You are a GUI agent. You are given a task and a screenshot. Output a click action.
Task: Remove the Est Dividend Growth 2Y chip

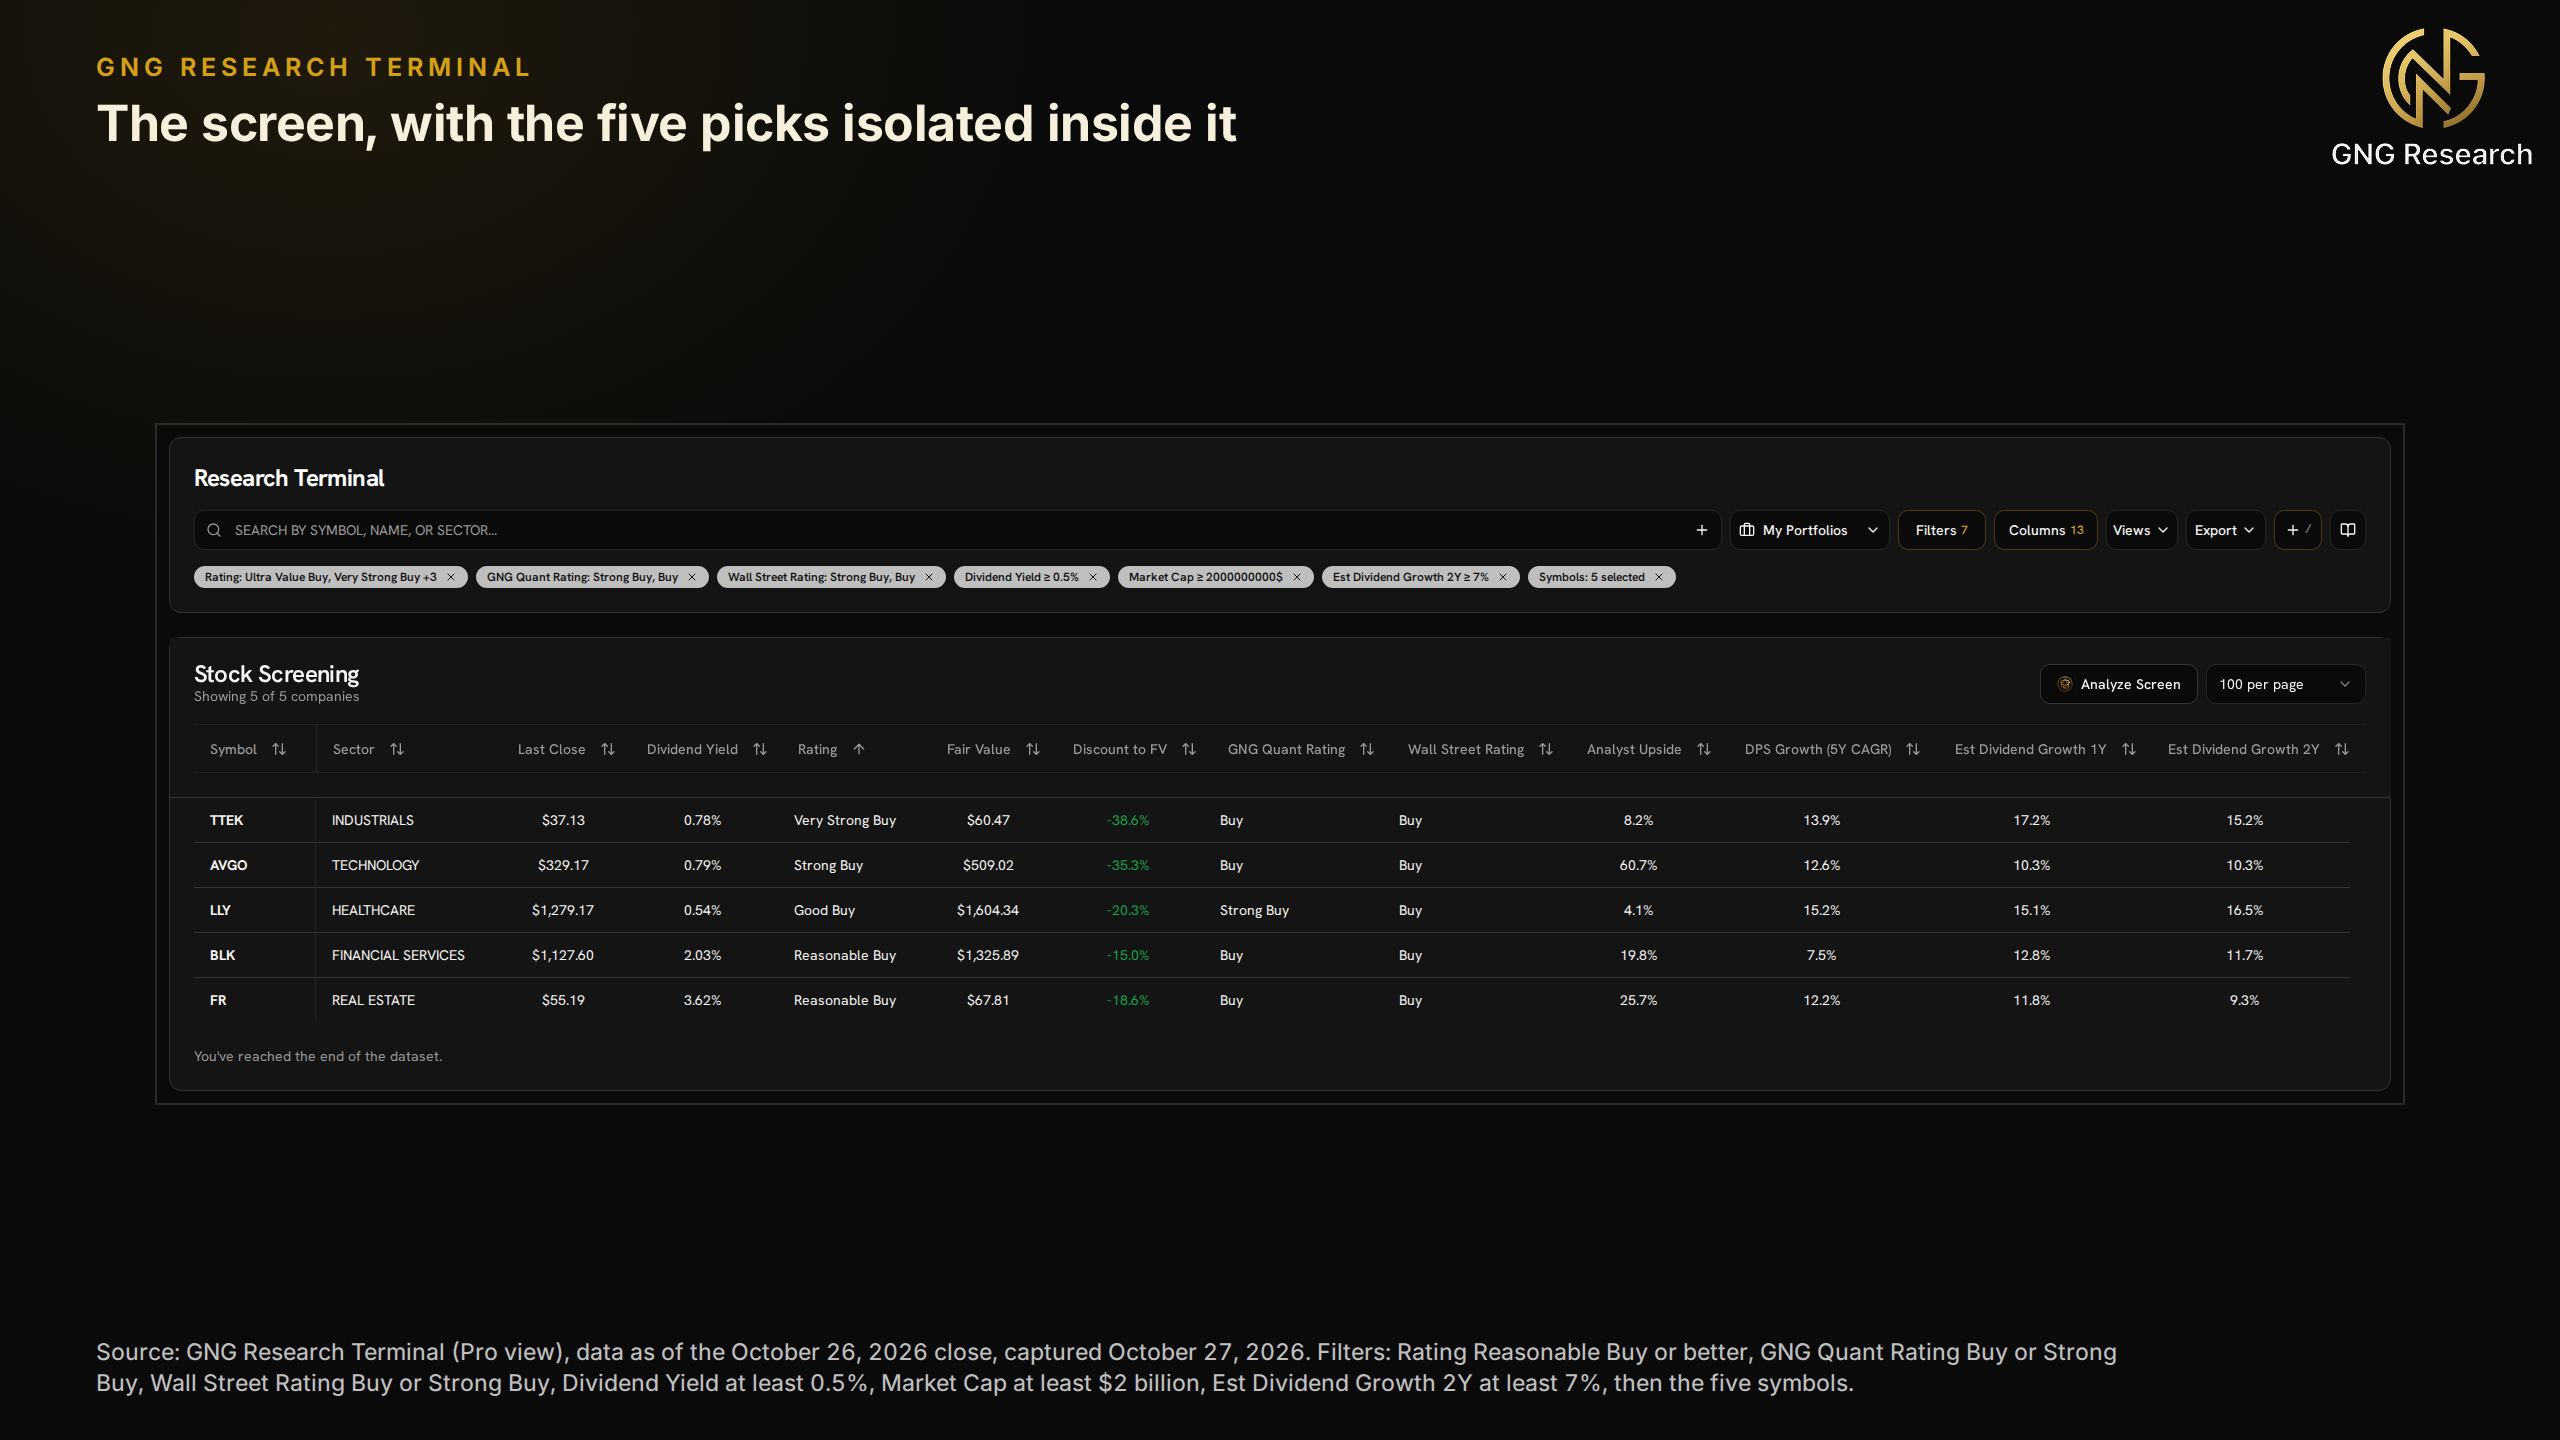[1503, 577]
